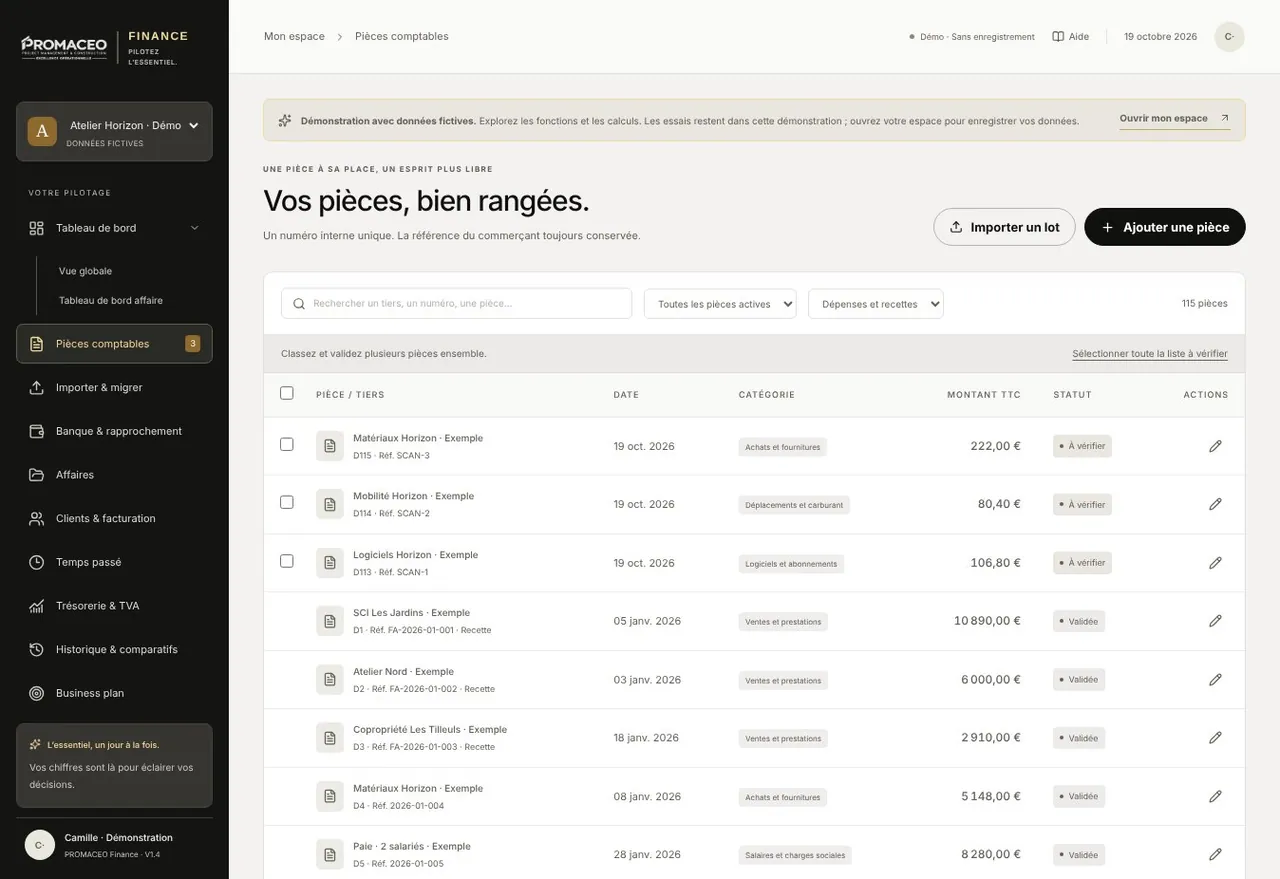Image resolution: width=1280 pixels, height=879 pixels.
Task: Open Tableau de bord affaire
Action: [111, 300]
